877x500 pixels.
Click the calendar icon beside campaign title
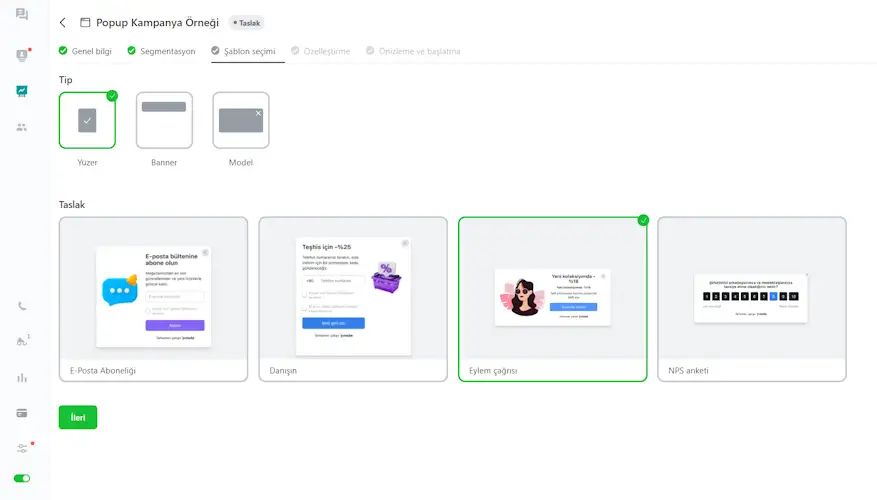coord(85,22)
